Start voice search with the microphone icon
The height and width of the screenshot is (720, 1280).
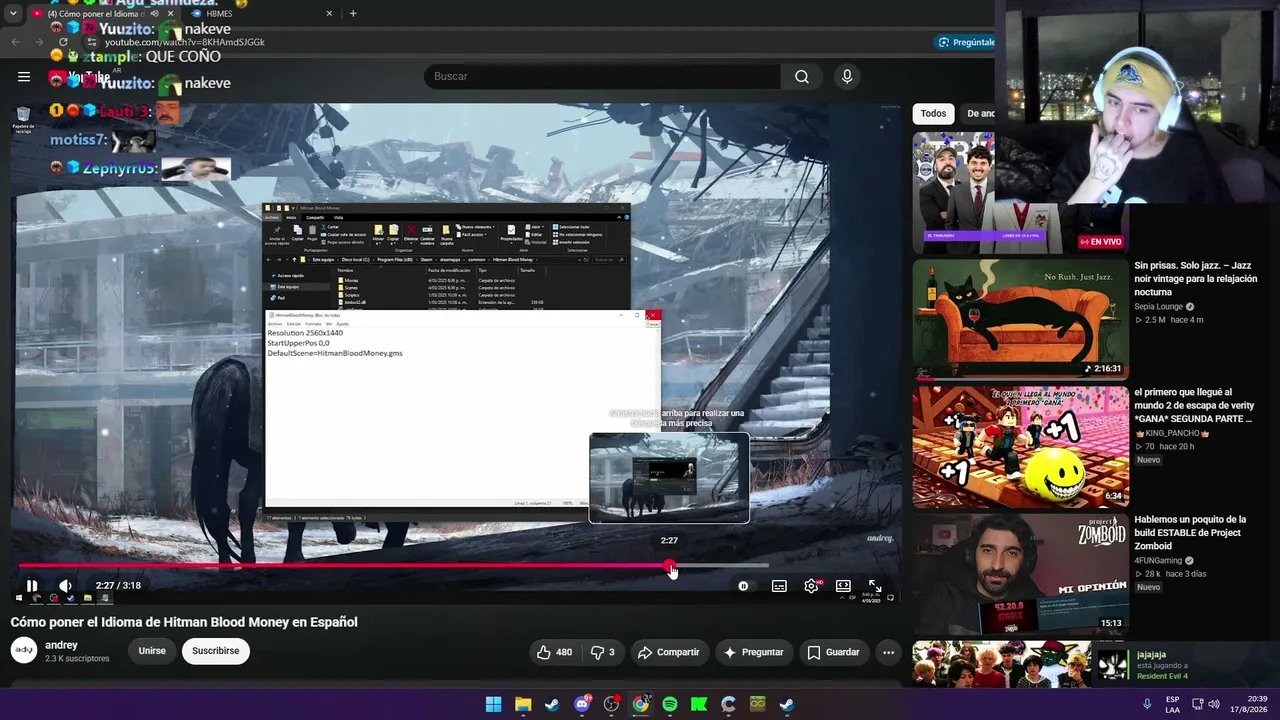tap(847, 76)
